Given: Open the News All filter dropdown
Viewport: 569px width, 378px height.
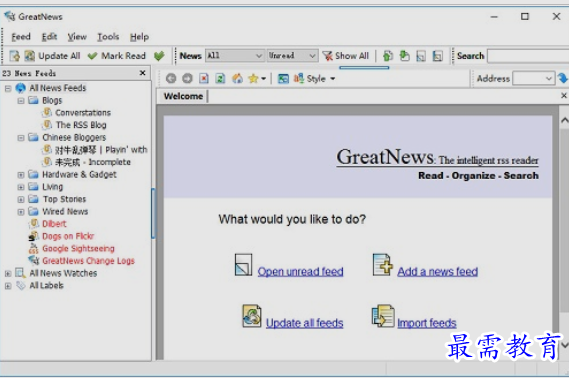Looking at the screenshot, I should [x=234, y=56].
